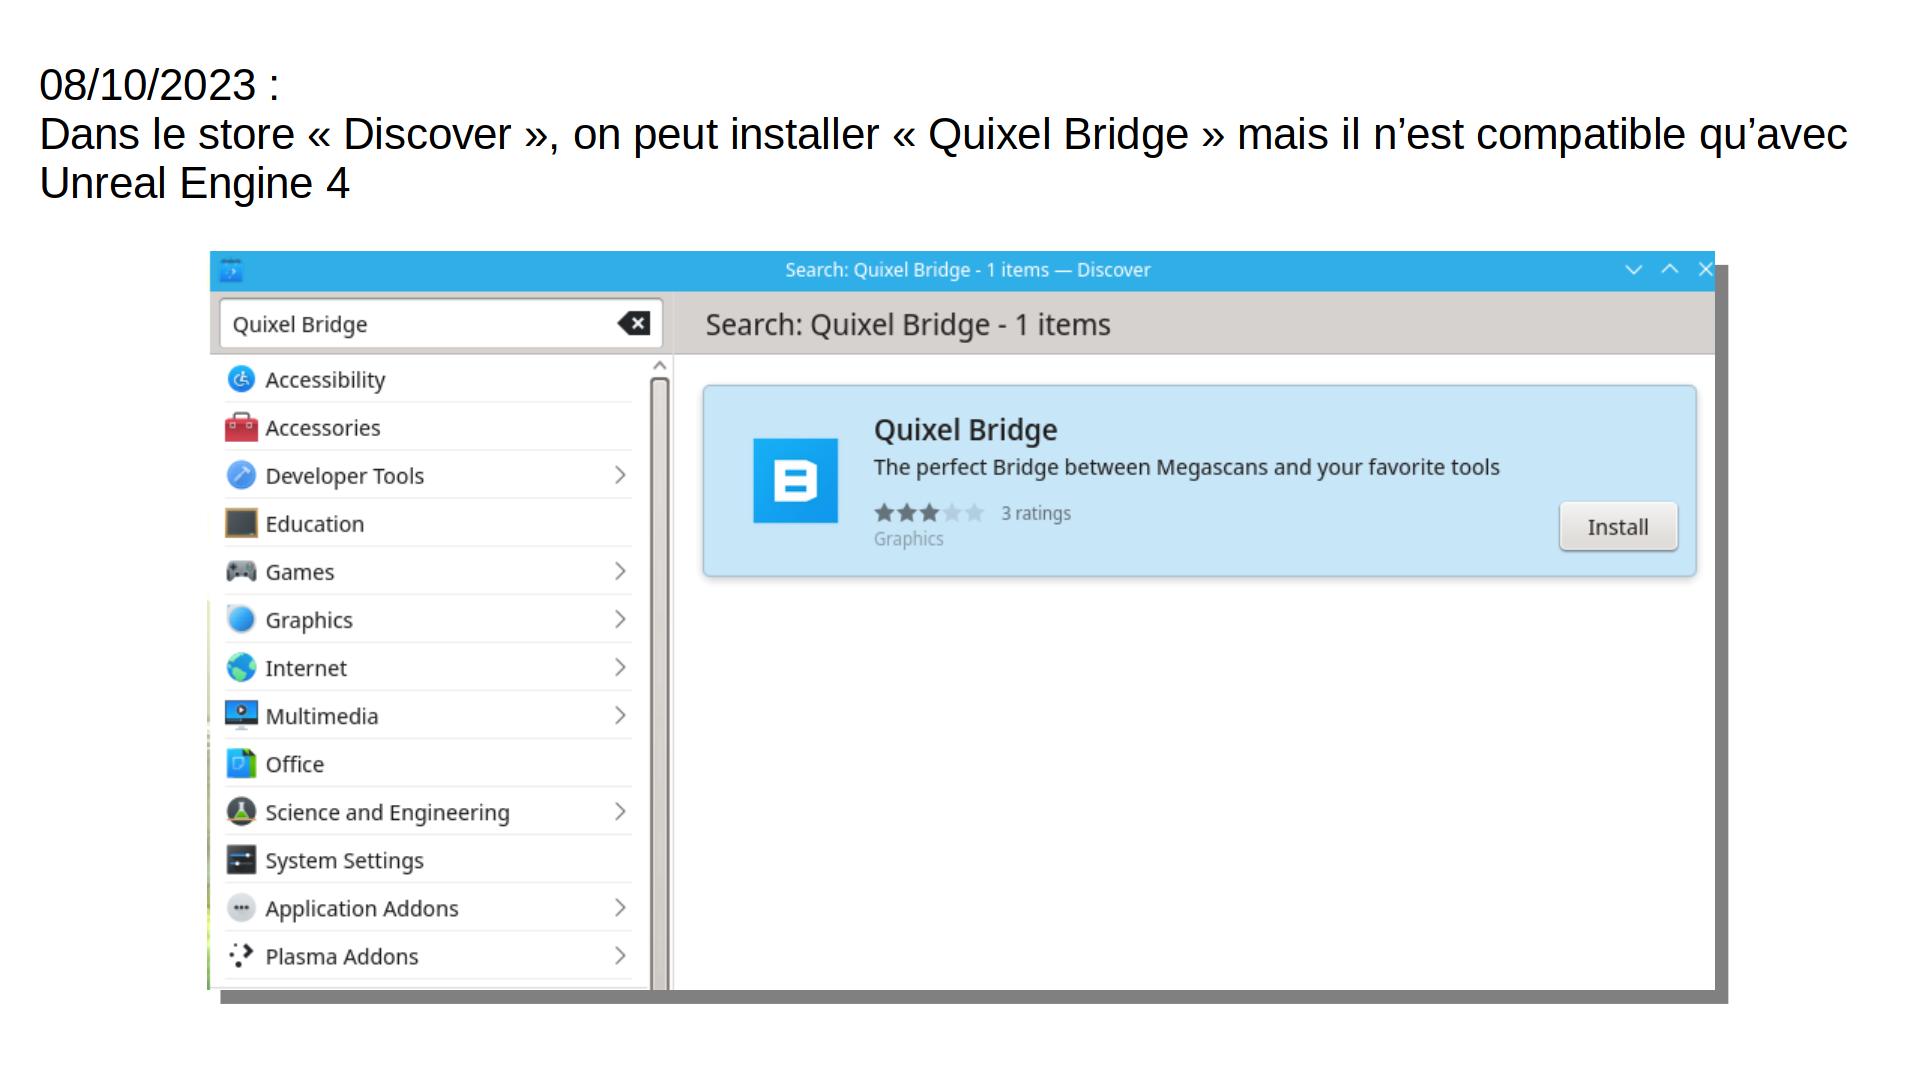Clear the search field with backspace icon
Image resolution: width=1920 pixels, height=1080 pixels.
634,323
